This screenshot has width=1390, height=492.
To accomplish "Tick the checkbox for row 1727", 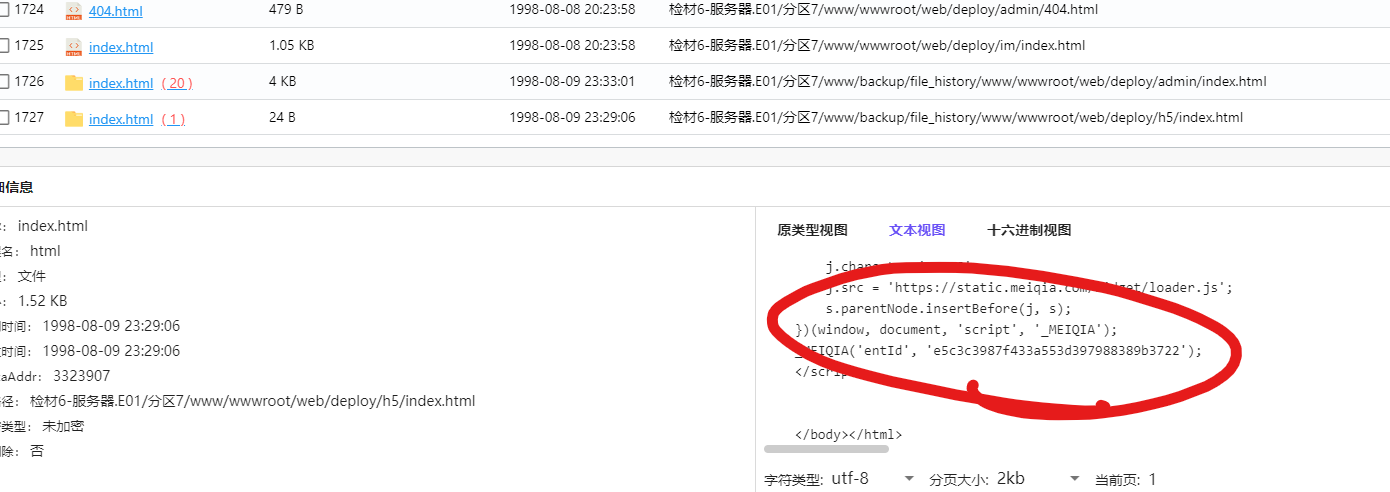I will (x=3, y=118).
